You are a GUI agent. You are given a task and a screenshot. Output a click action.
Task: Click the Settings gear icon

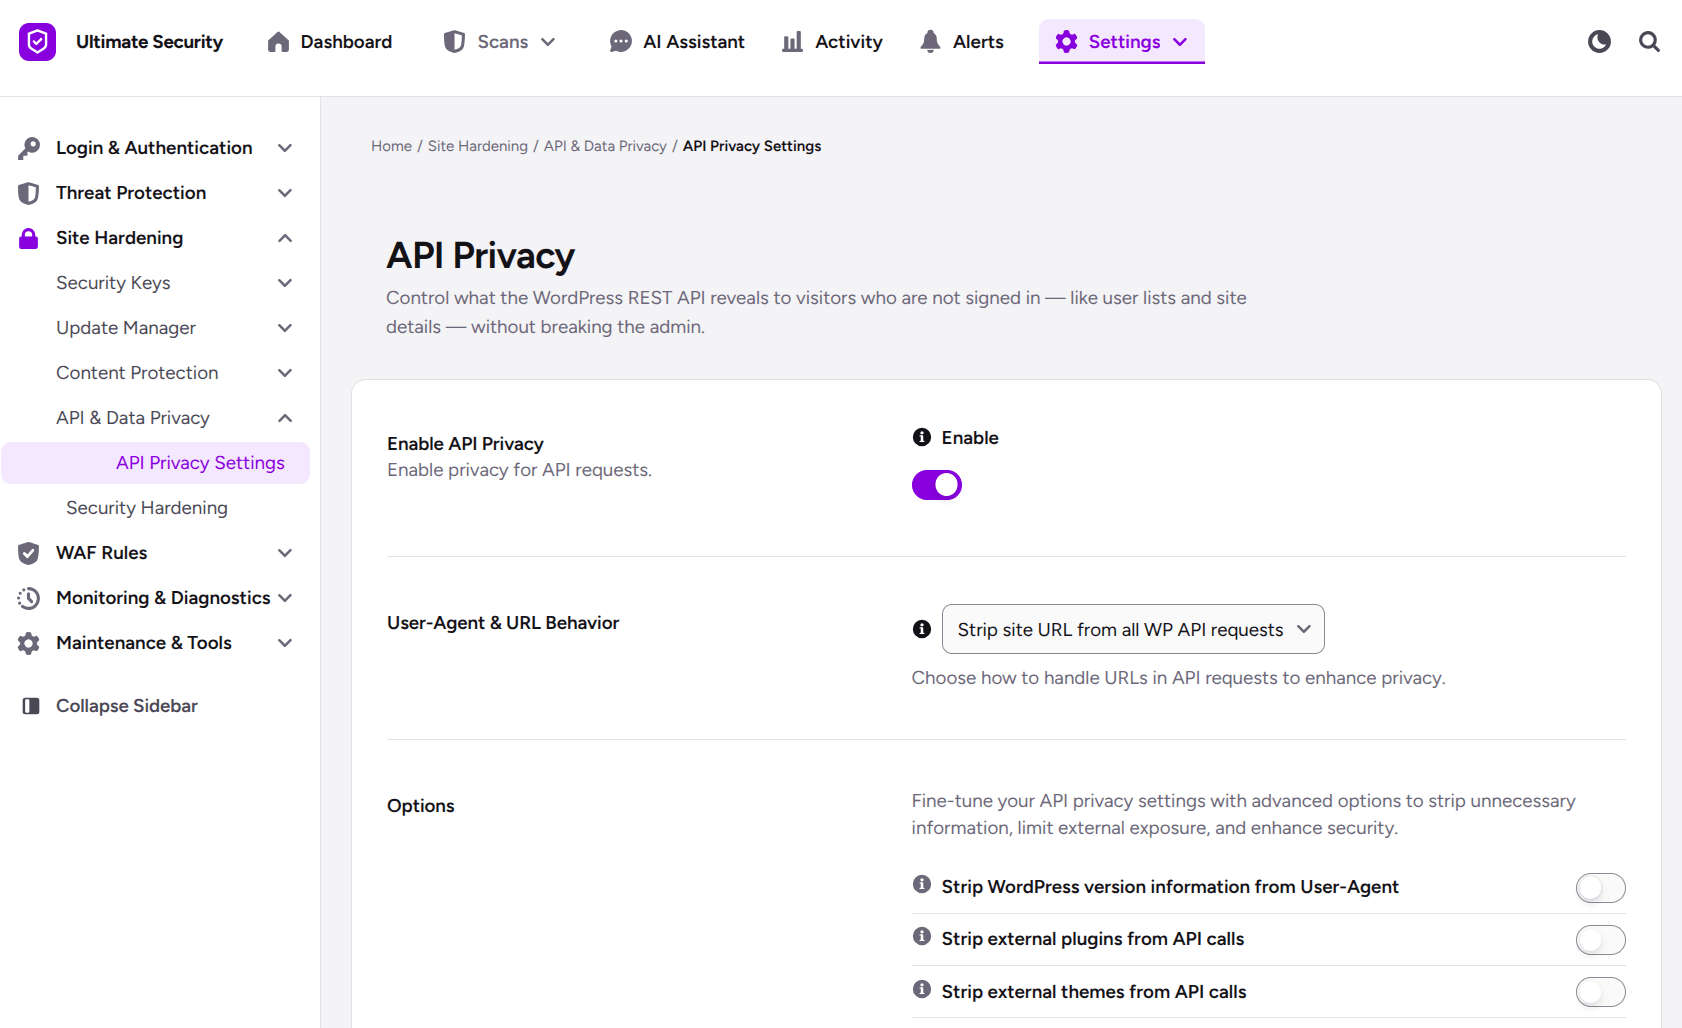1066,42
